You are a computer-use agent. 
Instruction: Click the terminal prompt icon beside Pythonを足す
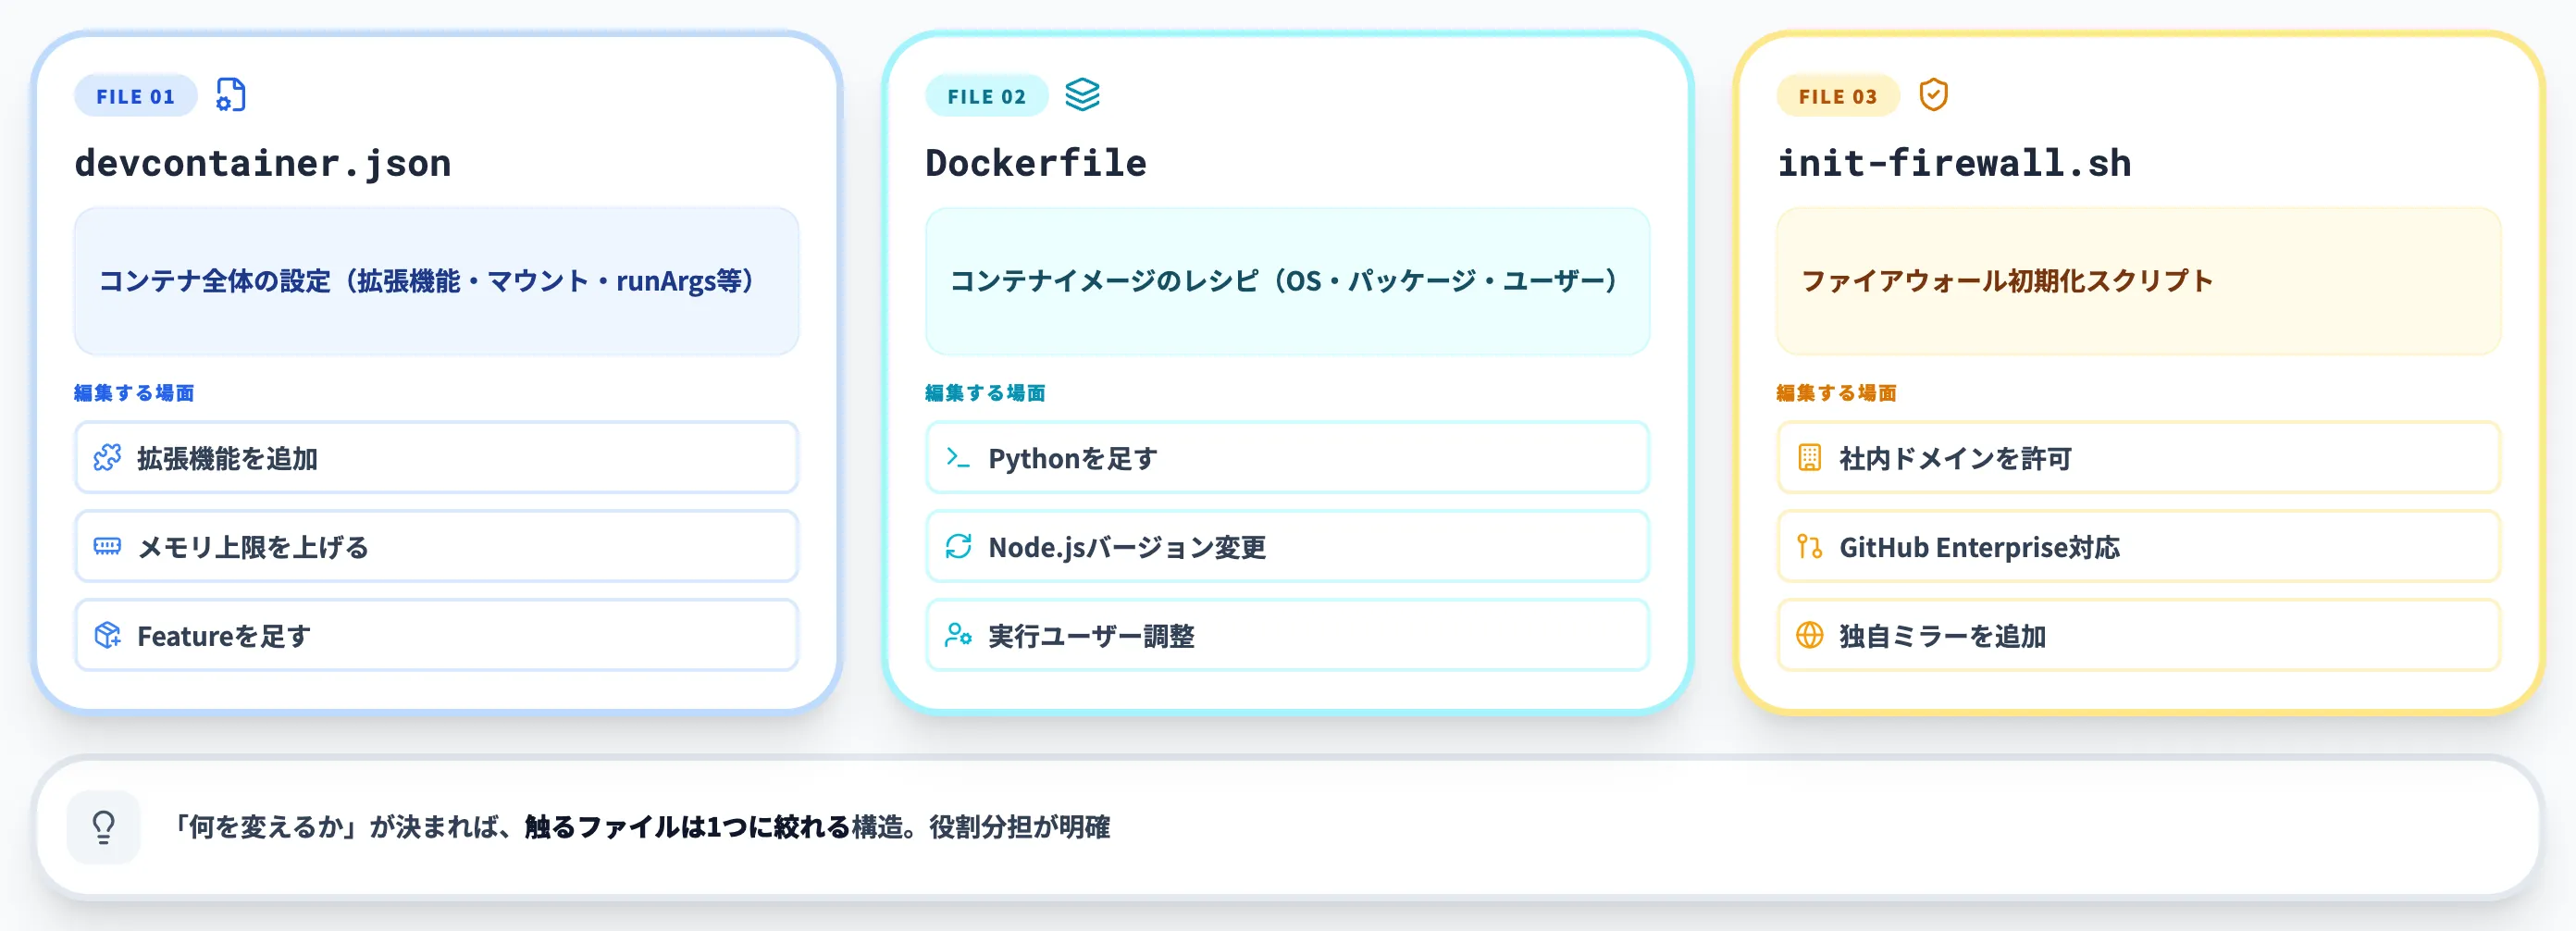pyautogui.click(x=958, y=458)
